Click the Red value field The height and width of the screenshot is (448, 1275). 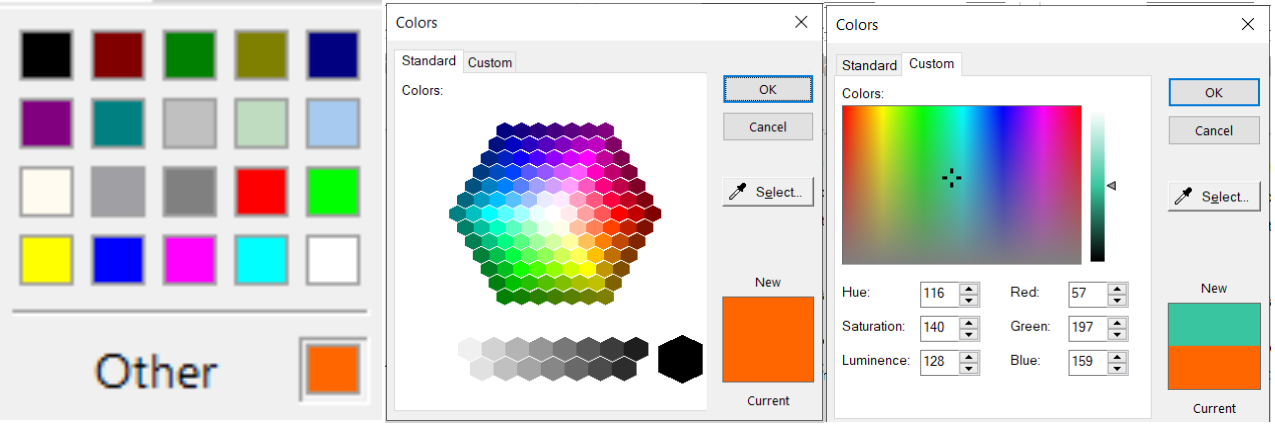[x=1088, y=294]
